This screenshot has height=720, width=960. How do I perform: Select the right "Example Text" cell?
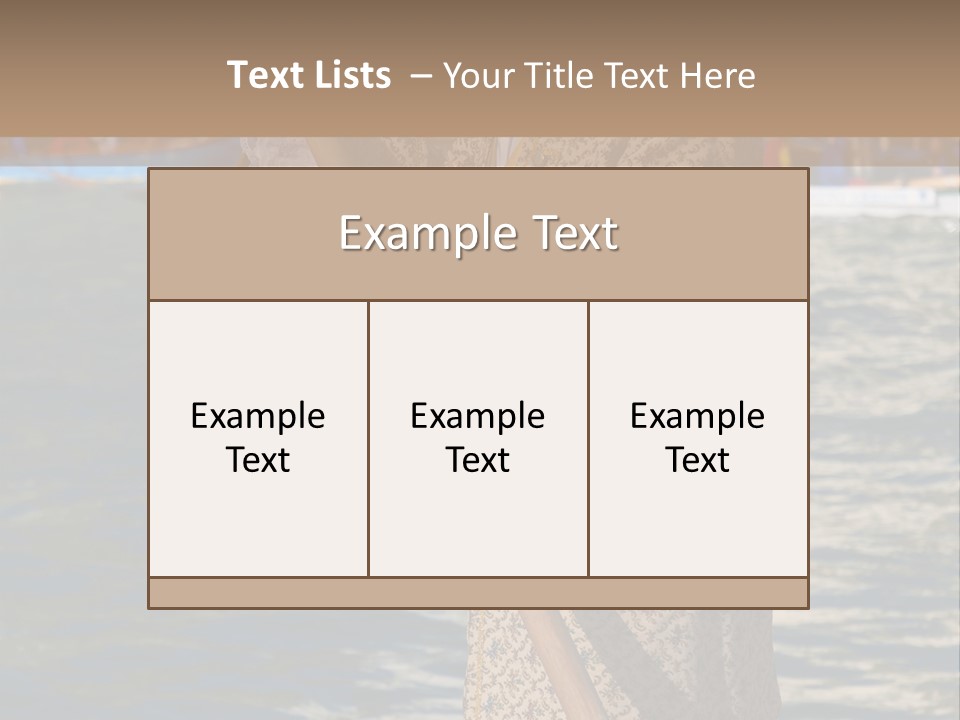click(x=698, y=438)
